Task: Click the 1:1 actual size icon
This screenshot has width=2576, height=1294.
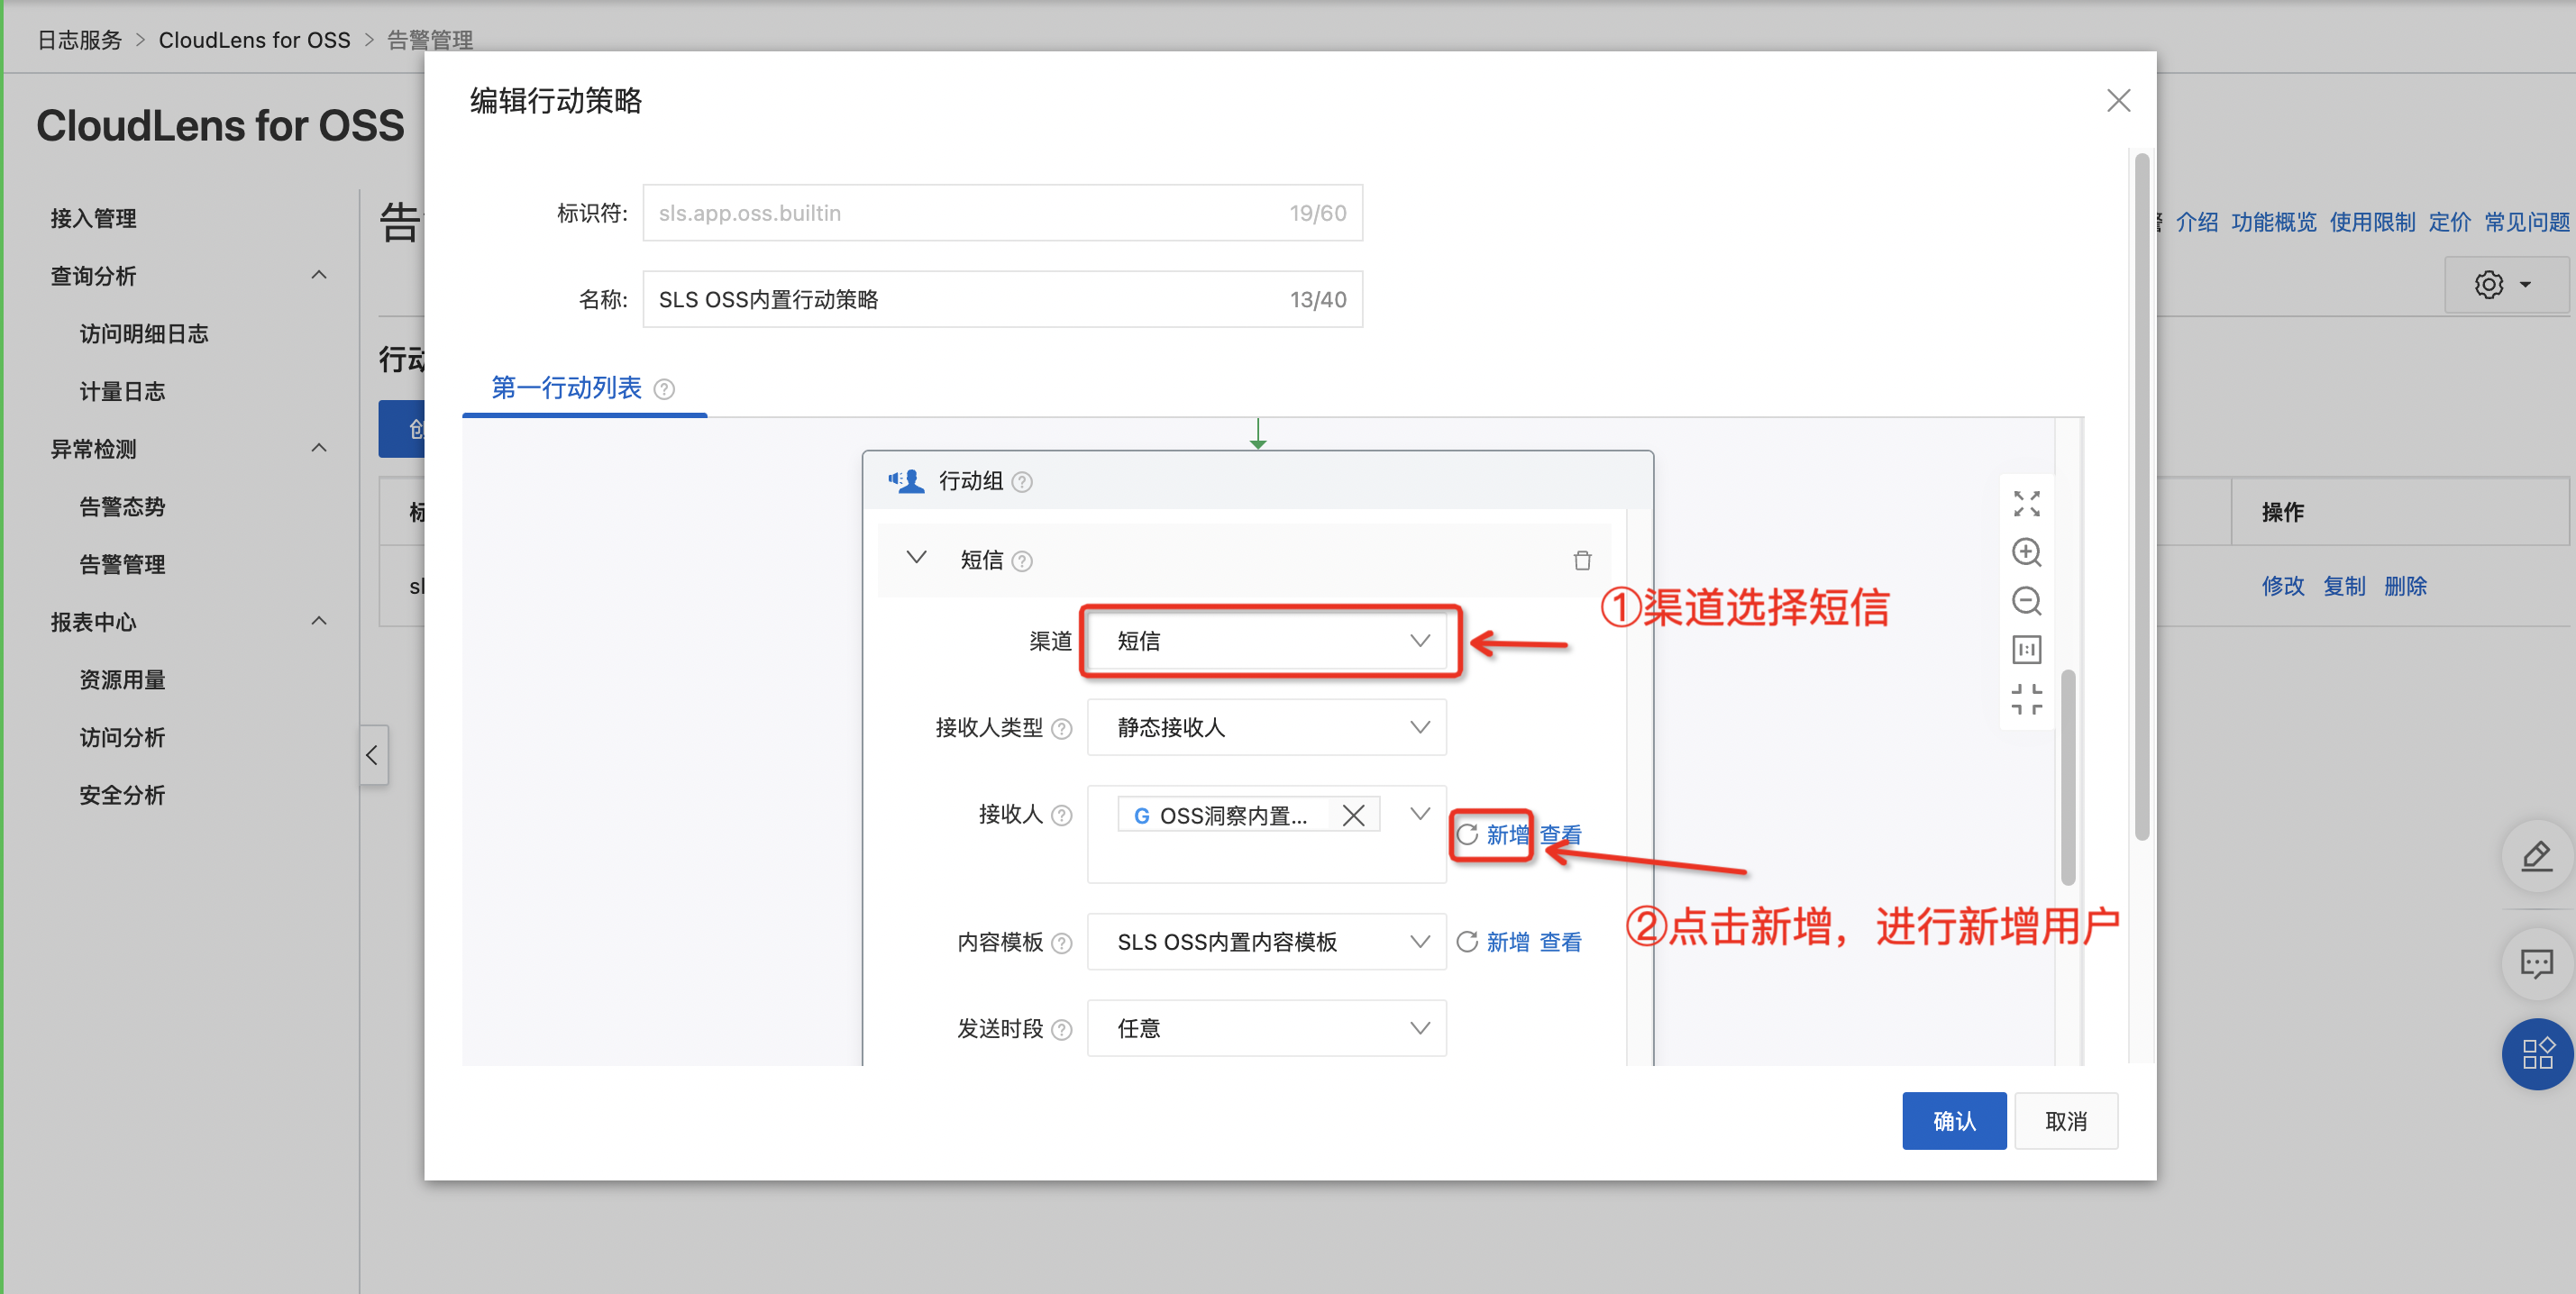Action: (x=2026, y=650)
